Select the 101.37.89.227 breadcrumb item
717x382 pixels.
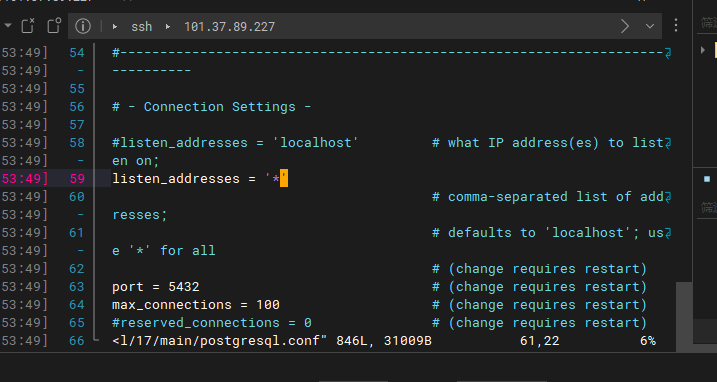(230, 27)
